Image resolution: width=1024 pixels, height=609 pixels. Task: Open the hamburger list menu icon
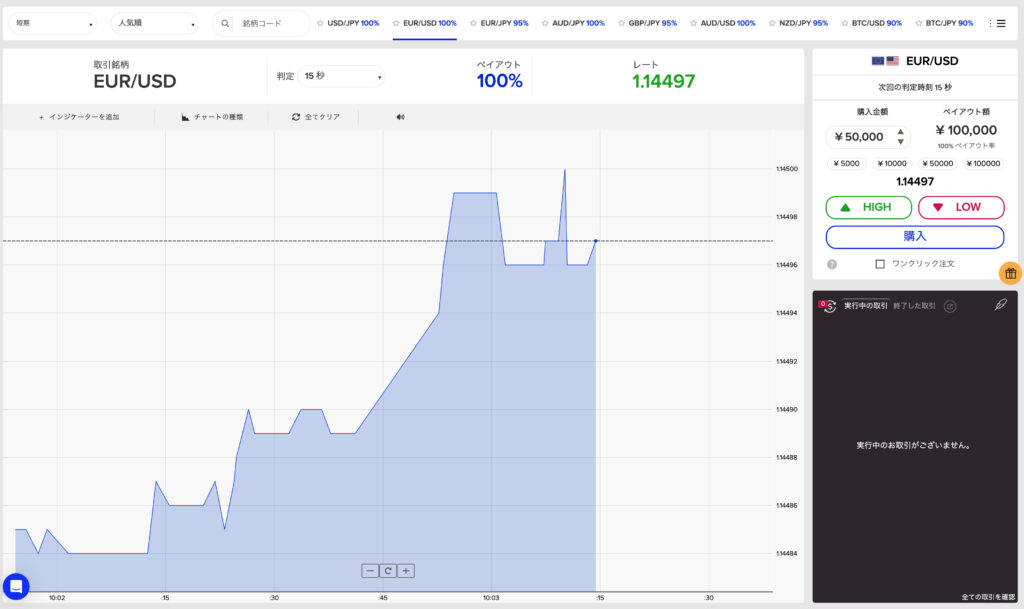tap(1001, 23)
